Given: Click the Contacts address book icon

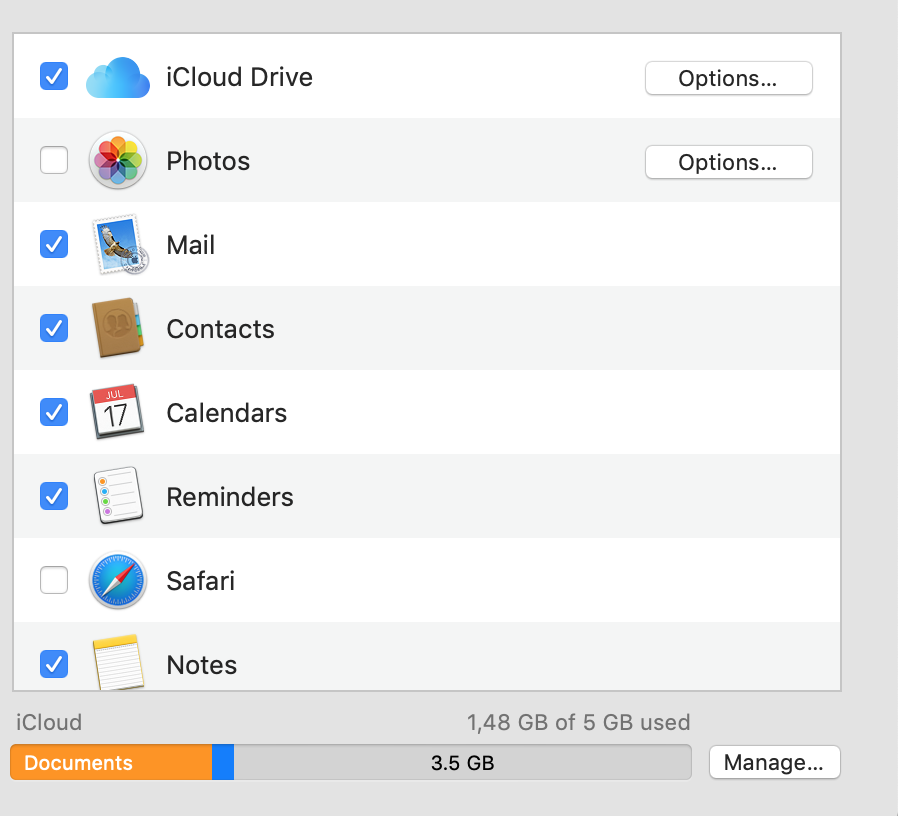Looking at the screenshot, I should (x=117, y=328).
